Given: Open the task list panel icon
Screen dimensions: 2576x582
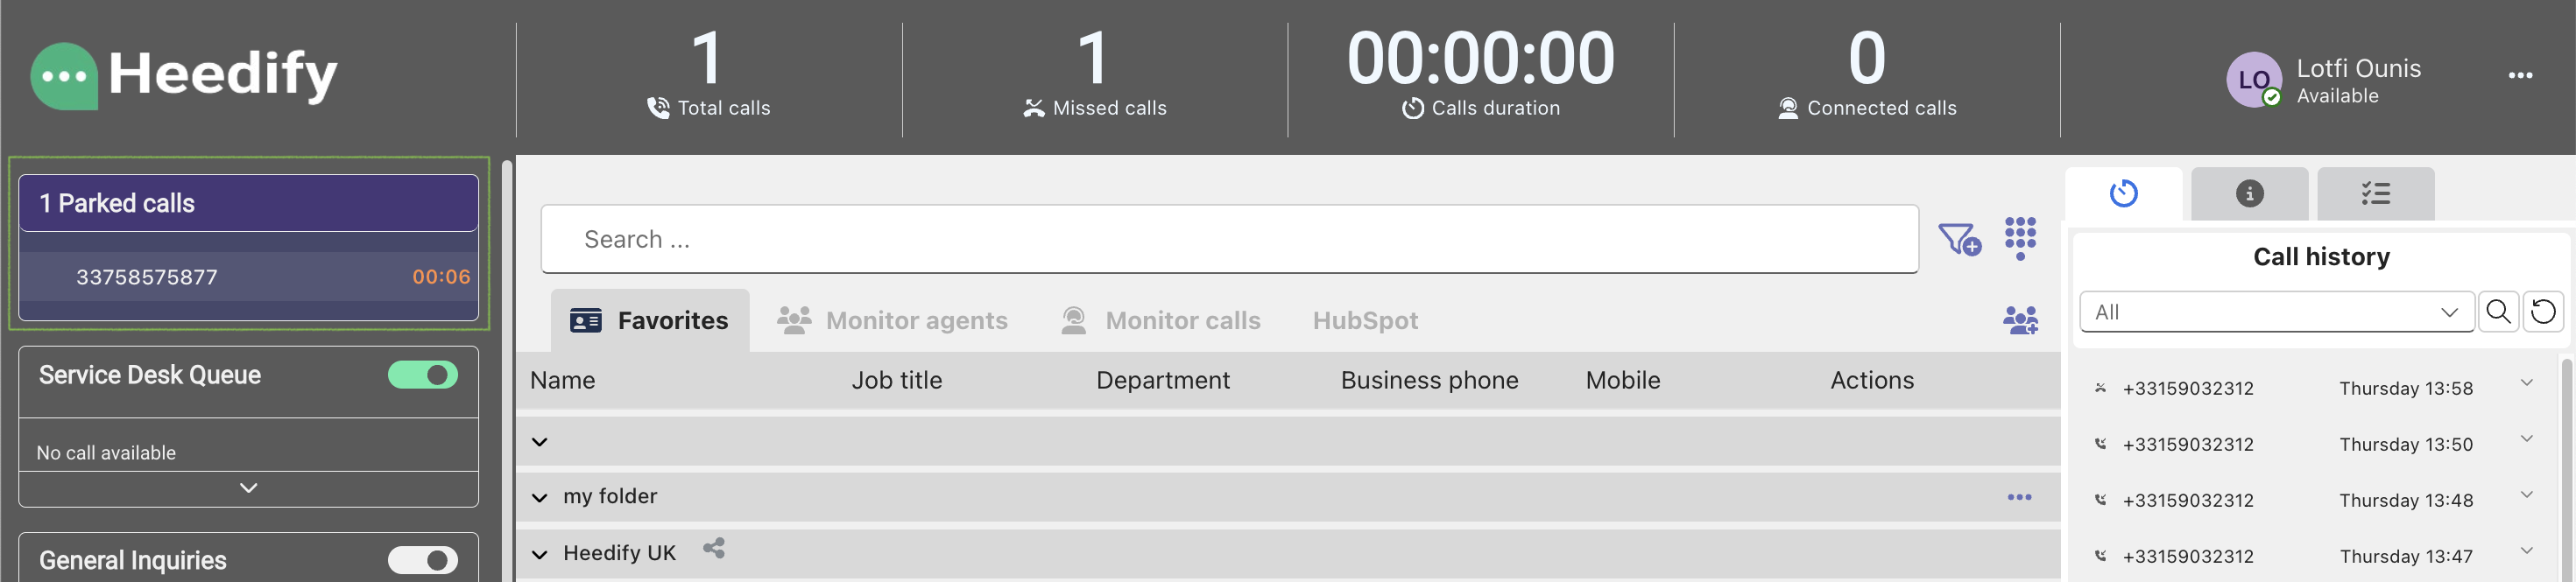Looking at the screenshot, I should pyautogui.click(x=2375, y=193).
